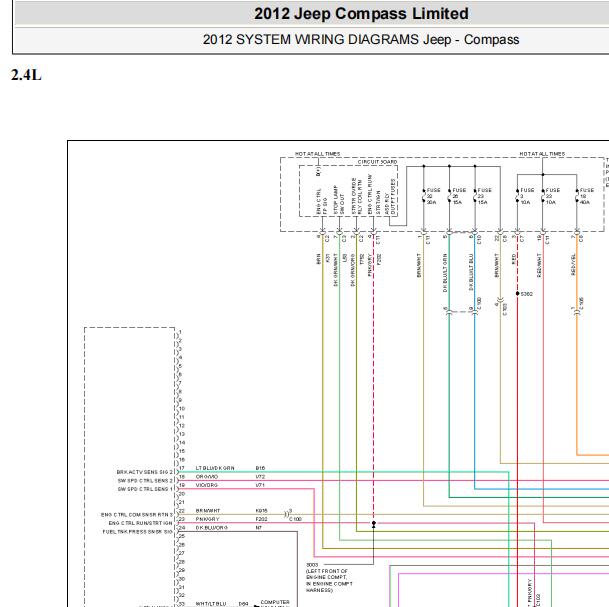The width and height of the screenshot is (609, 607).
Task: Click the vertical "RED/YEL" wire label
Action: click(573, 265)
